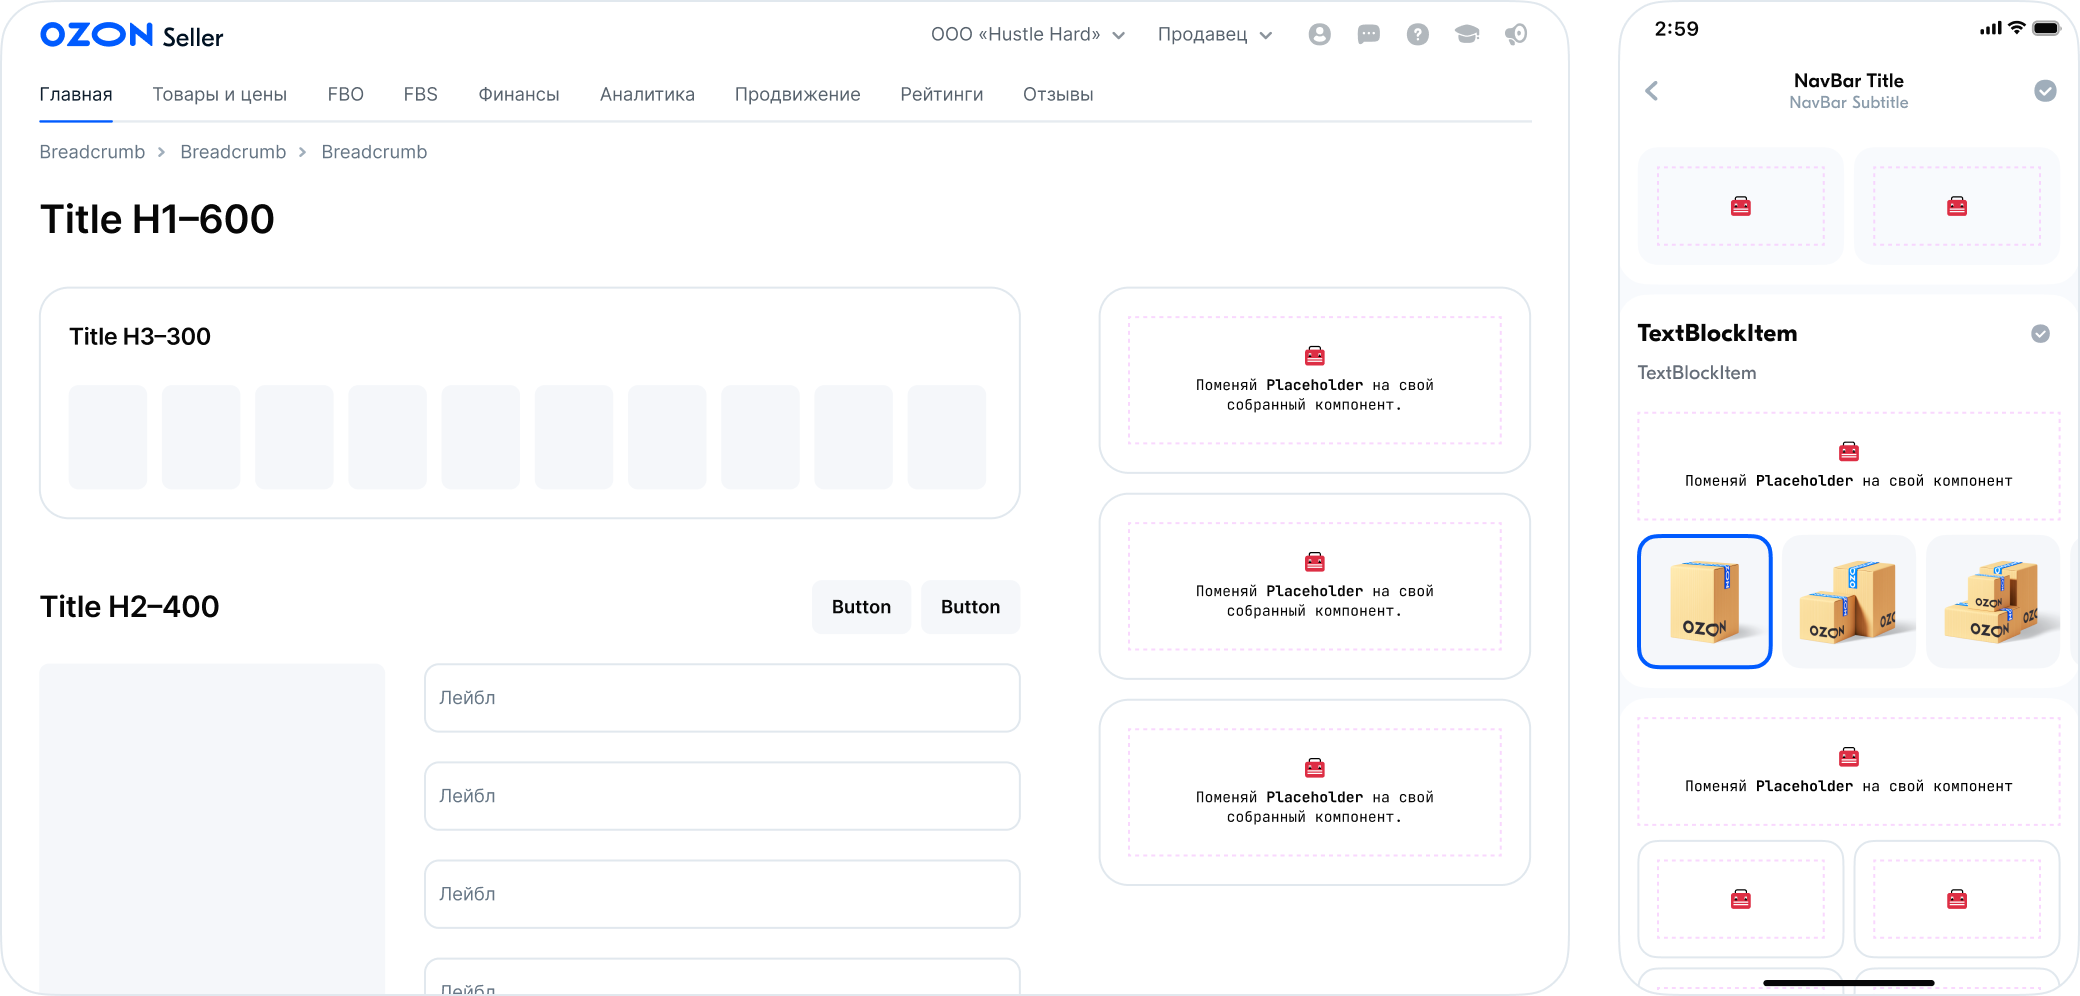
Task: Click the first gray tile under Title H3-300
Action: pyautogui.click(x=108, y=437)
